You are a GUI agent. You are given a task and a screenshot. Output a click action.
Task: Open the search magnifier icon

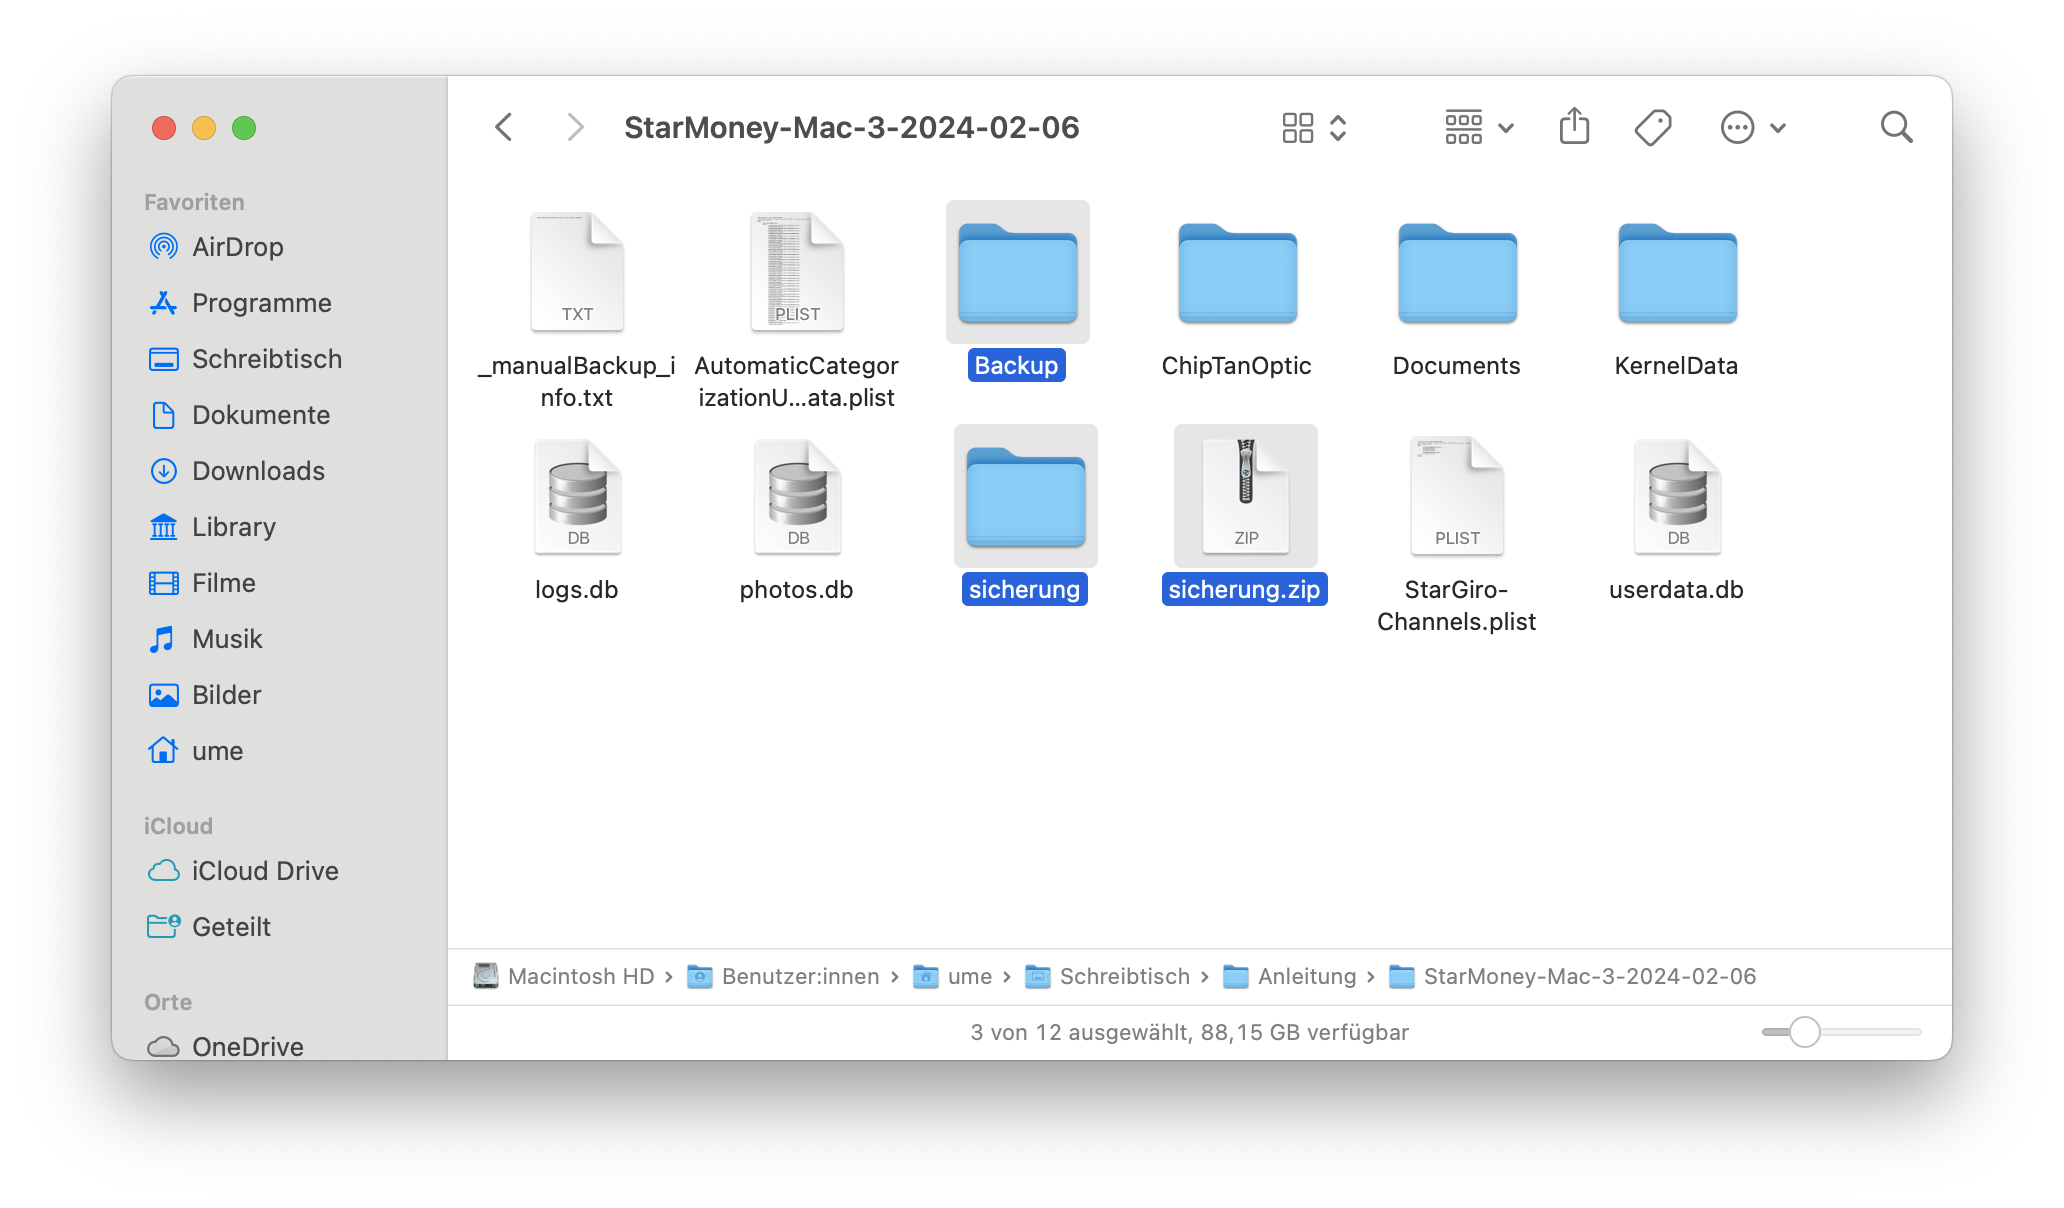[x=1896, y=127]
